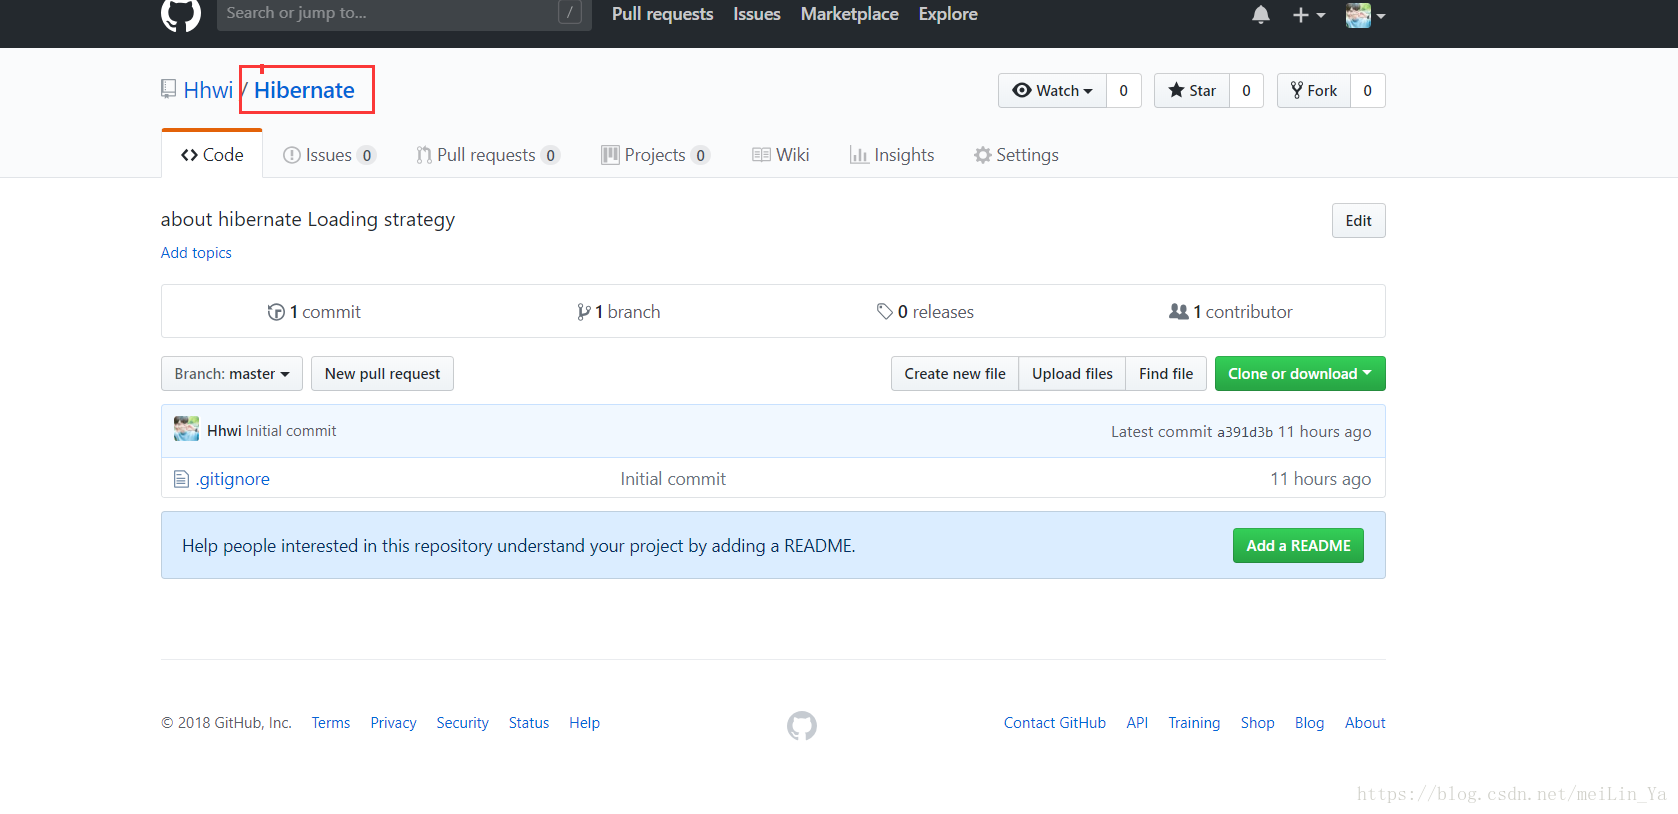The image size is (1678, 814).
Task: Open Issues in top navigation
Action: [x=757, y=14]
